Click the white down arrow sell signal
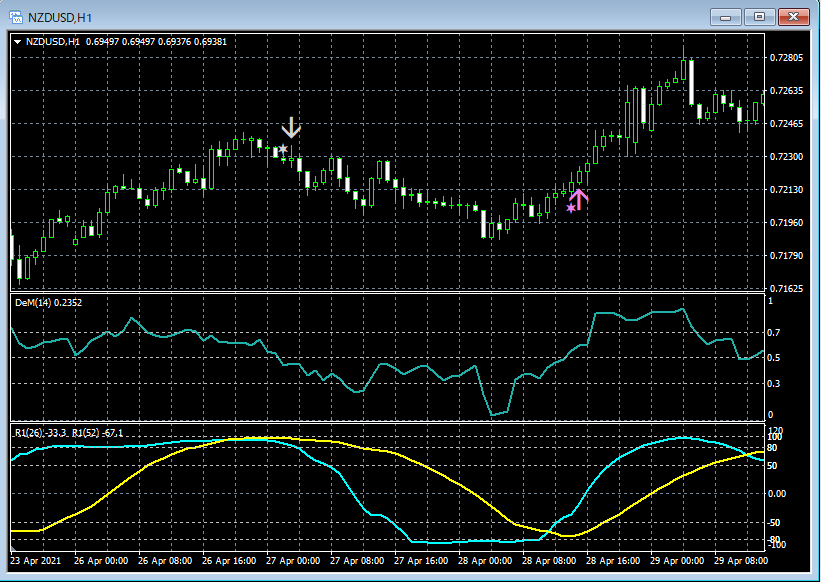The width and height of the screenshot is (822, 582). (291, 127)
